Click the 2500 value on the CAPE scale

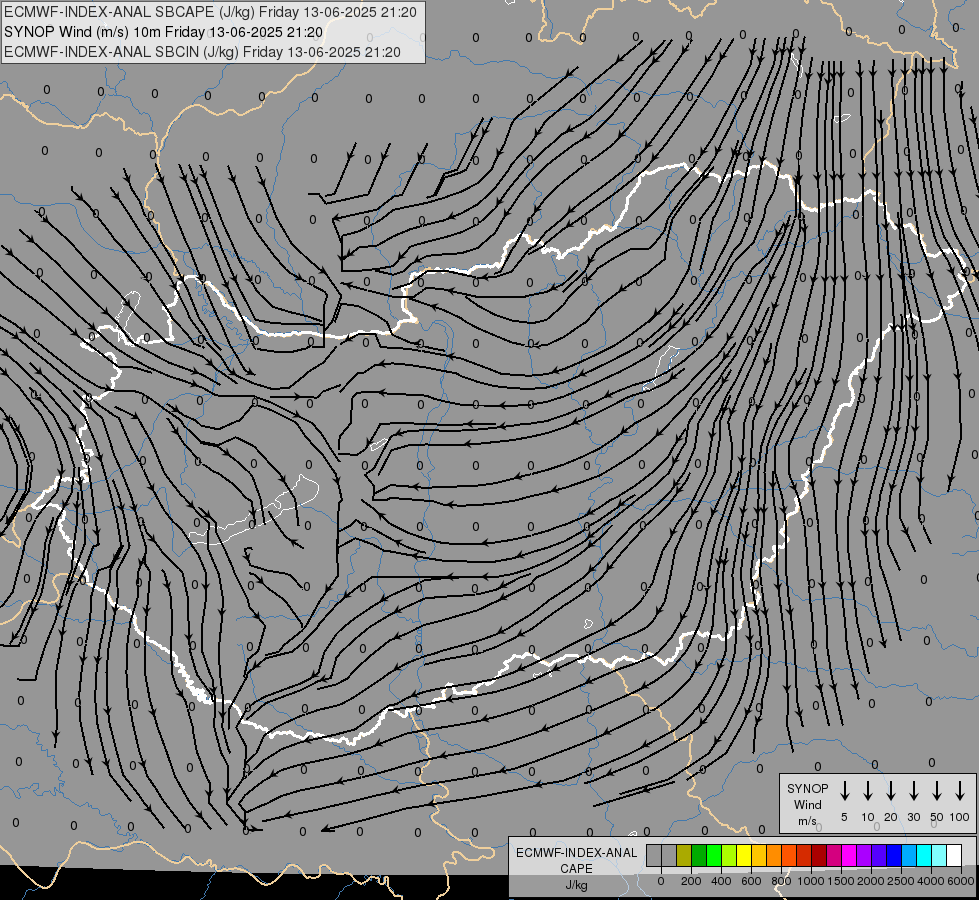pos(901,881)
